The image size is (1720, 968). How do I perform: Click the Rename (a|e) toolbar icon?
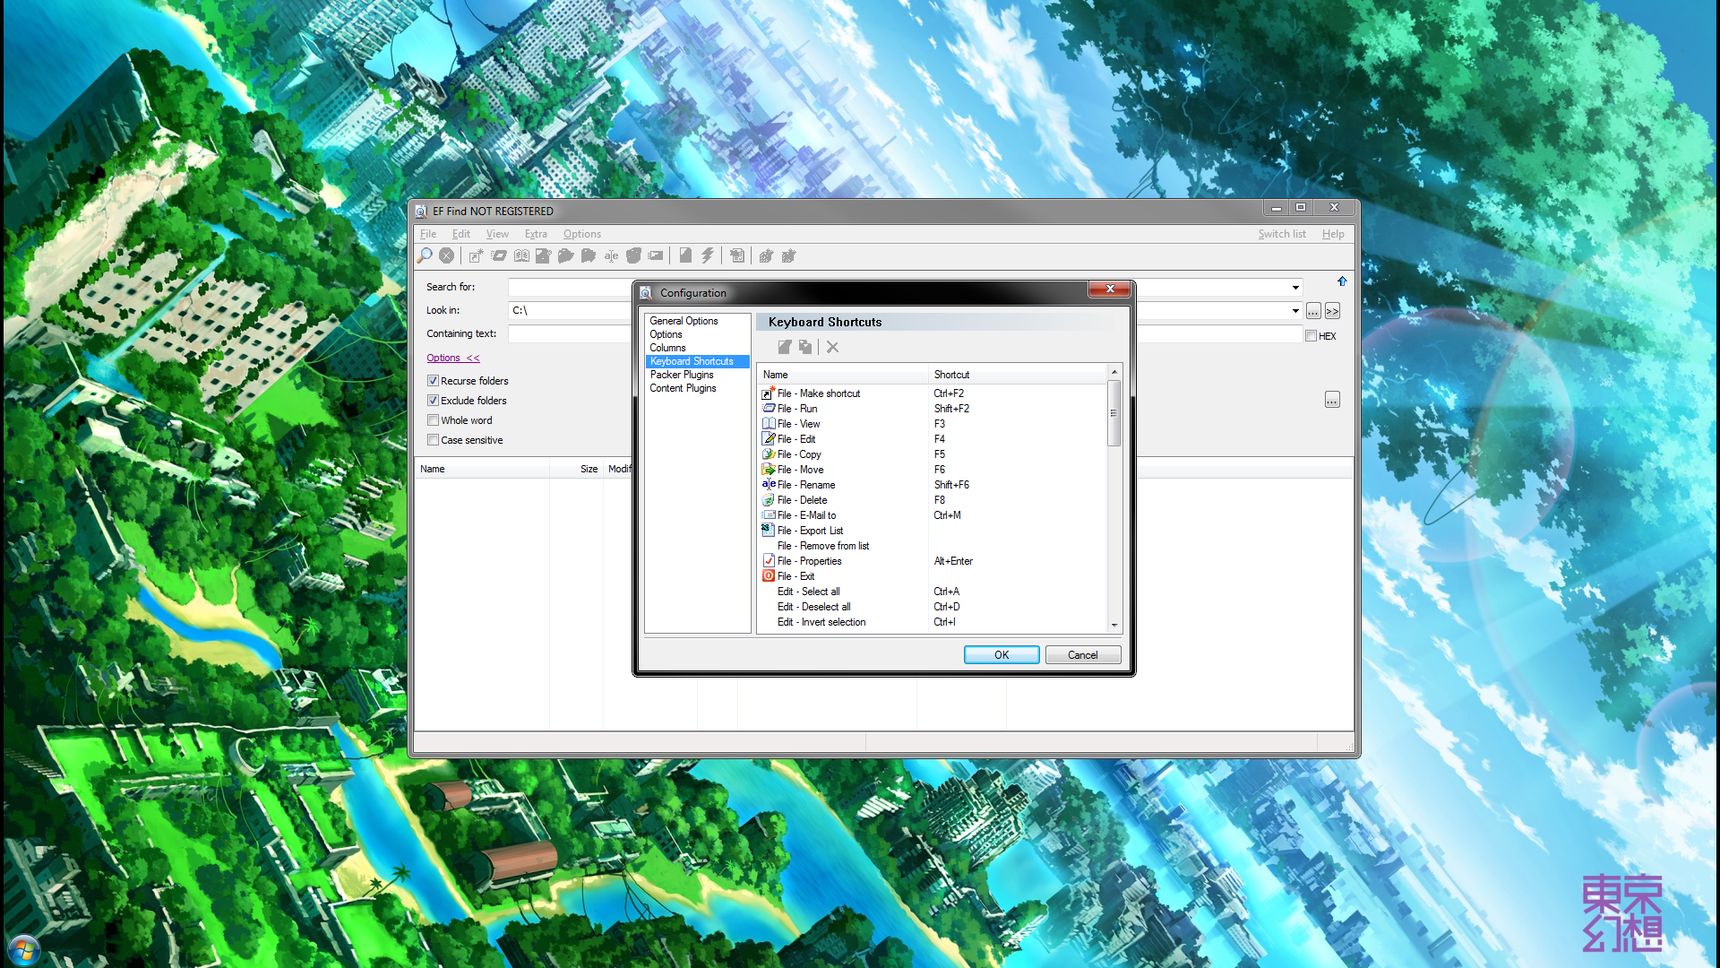(611, 256)
